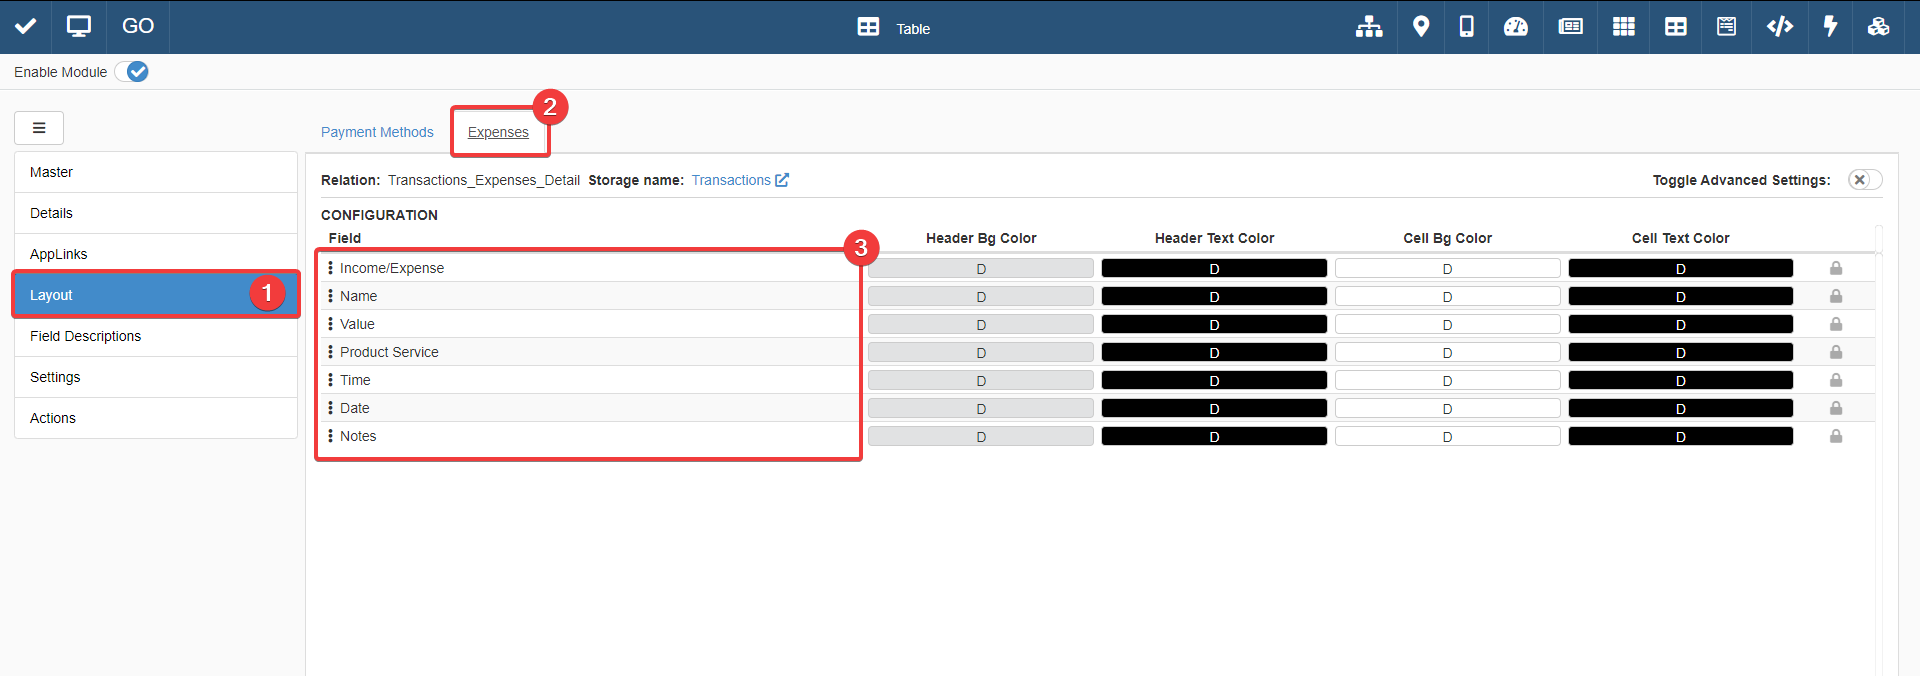Click the sitemap hierarchy icon in top toolbar
This screenshot has height=676, width=1920.
click(1369, 27)
